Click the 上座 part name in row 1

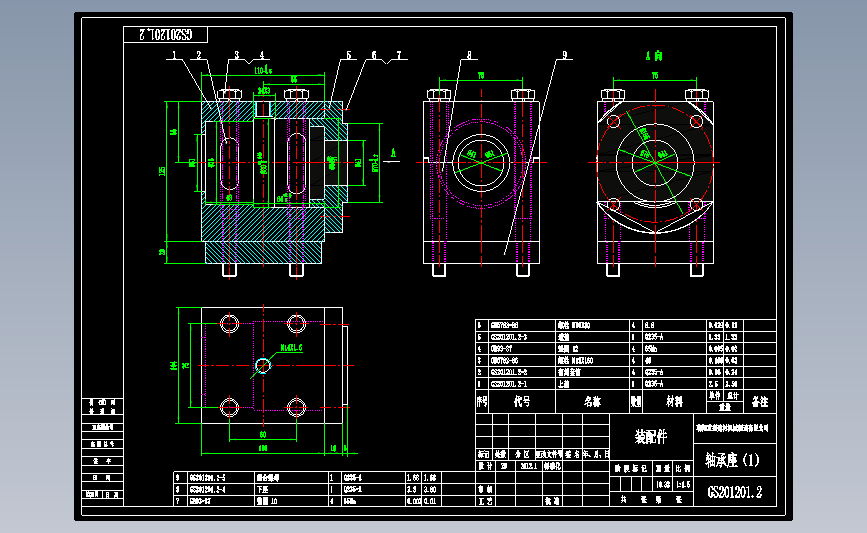pos(564,384)
